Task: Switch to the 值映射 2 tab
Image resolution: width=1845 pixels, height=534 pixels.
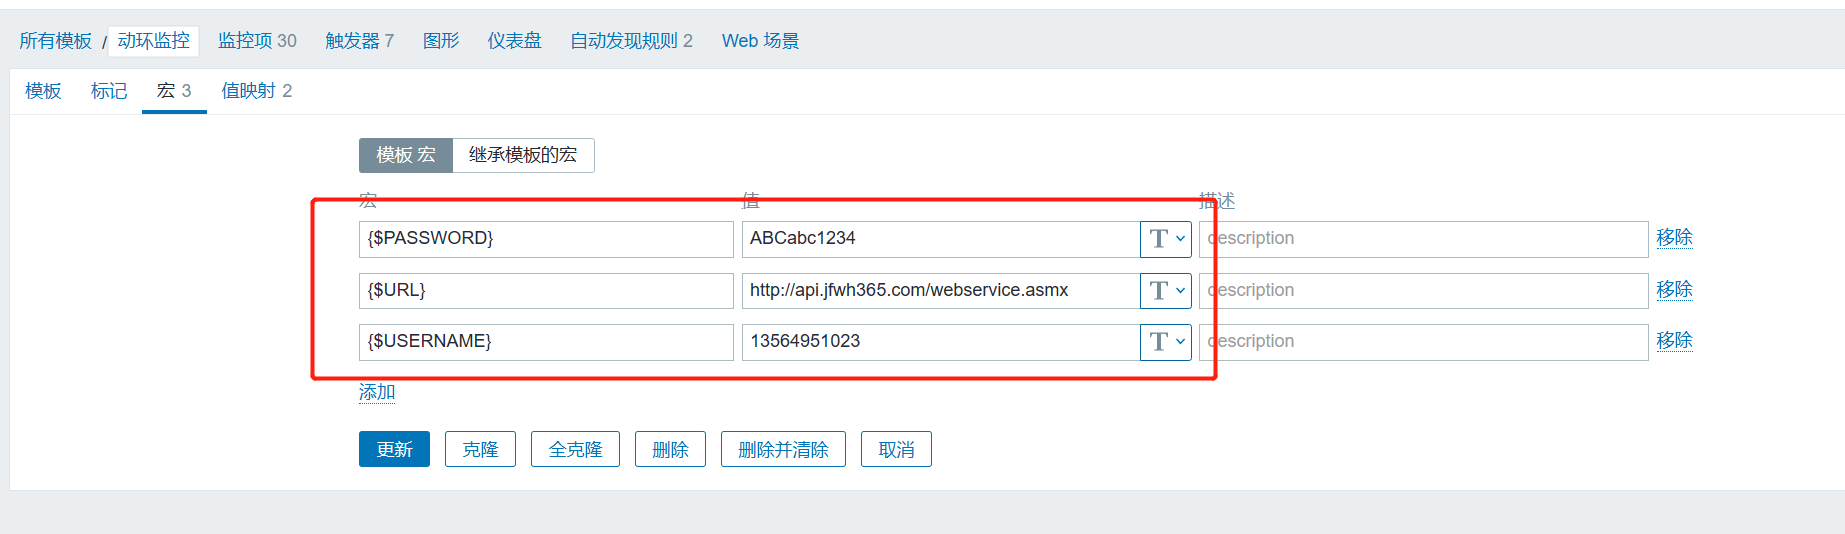Action: tap(257, 91)
